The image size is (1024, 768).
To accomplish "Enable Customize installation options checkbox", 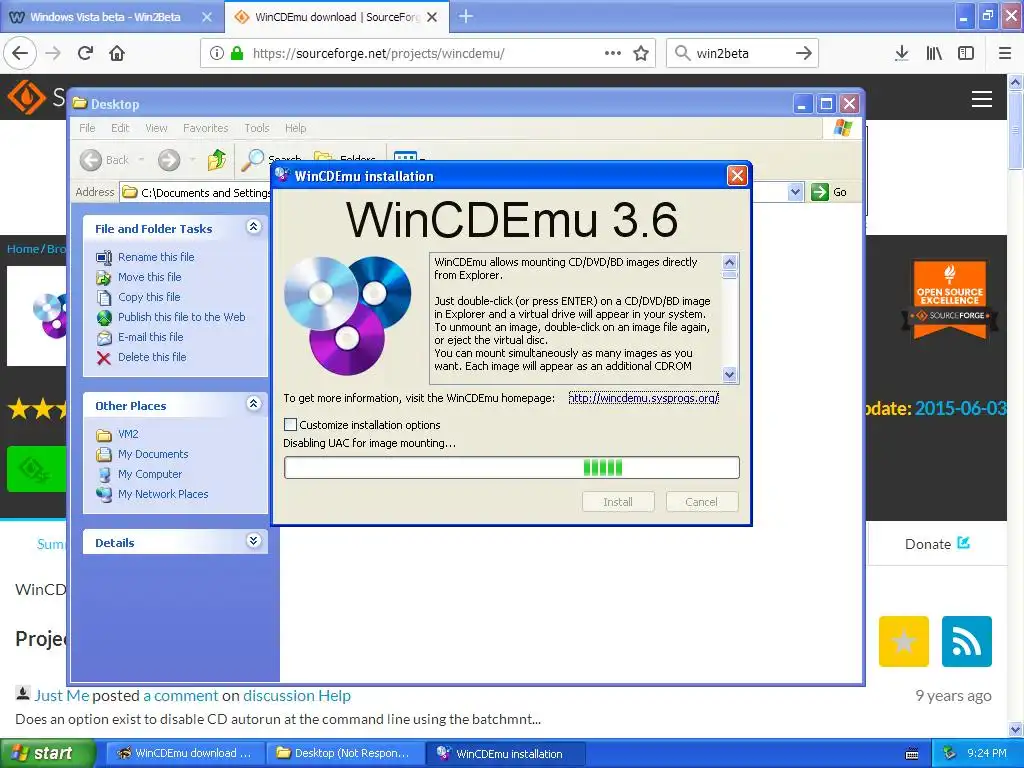I will (291, 424).
